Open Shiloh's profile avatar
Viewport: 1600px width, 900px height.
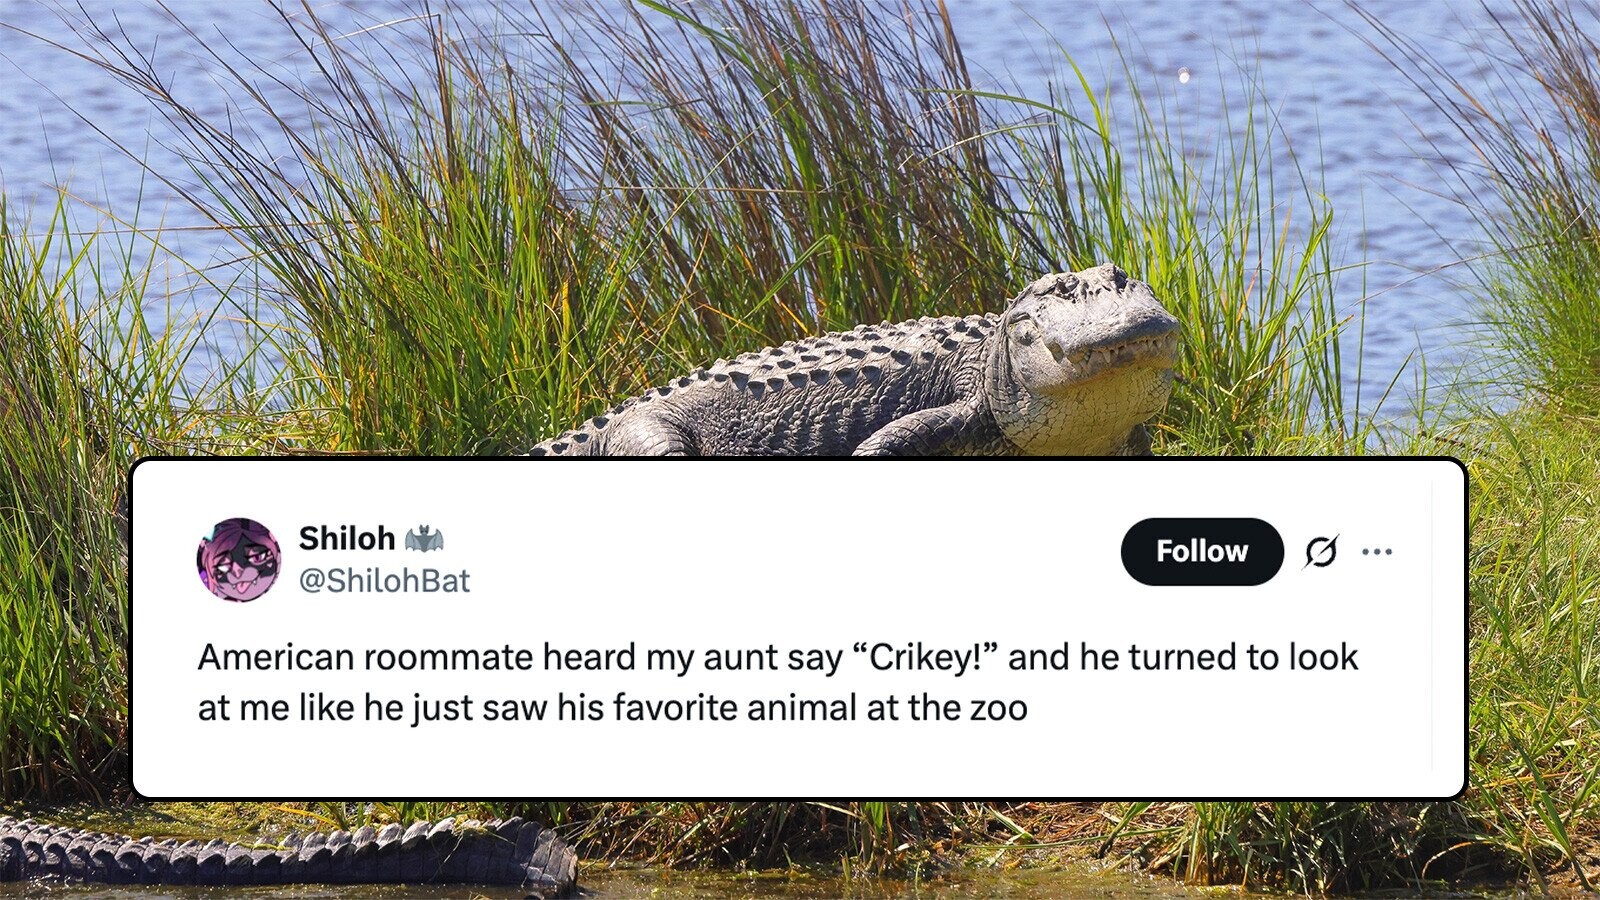click(238, 560)
